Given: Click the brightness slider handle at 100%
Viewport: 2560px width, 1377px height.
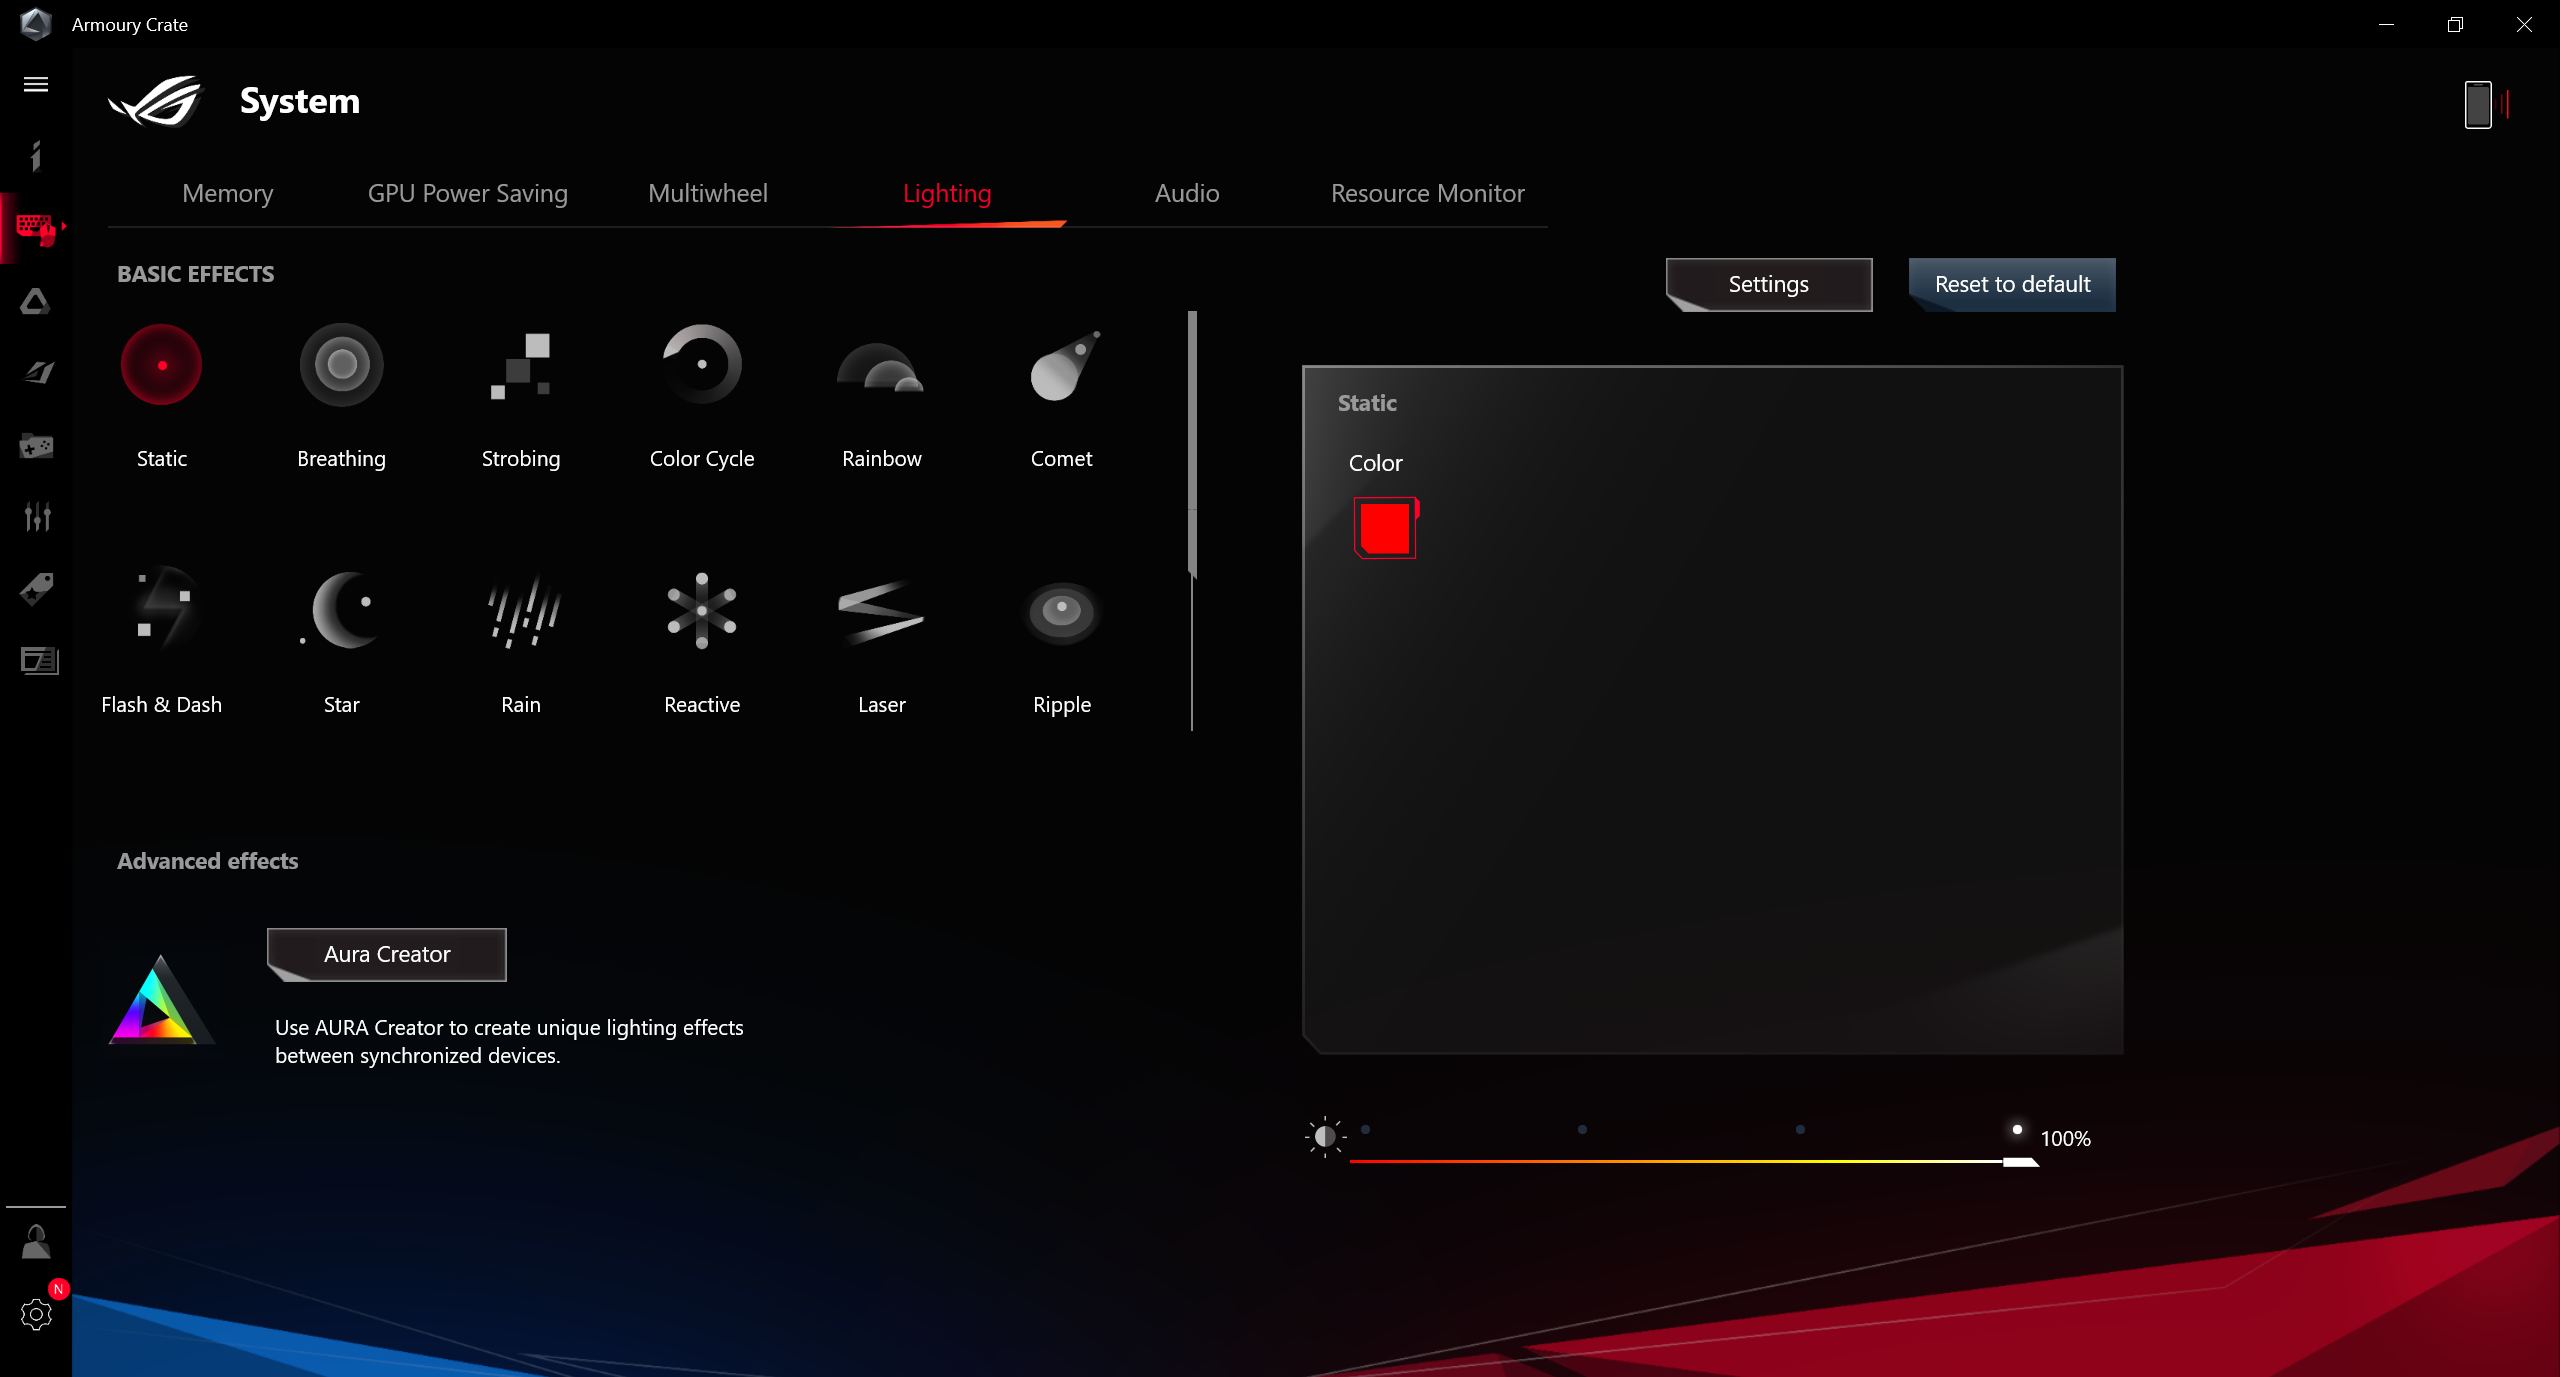Looking at the screenshot, I should click(2021, 1161).
